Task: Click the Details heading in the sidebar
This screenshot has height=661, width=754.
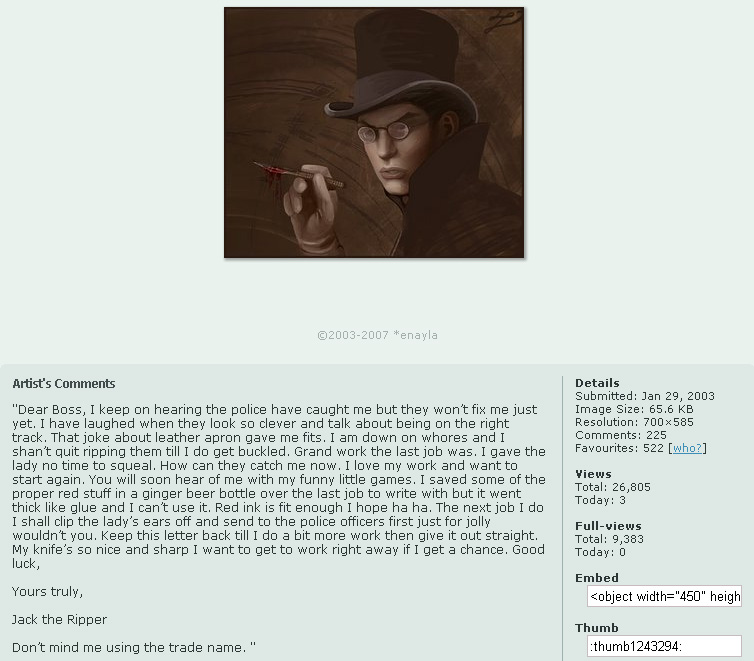Action: pyautogui.click(x=597, y=383)
